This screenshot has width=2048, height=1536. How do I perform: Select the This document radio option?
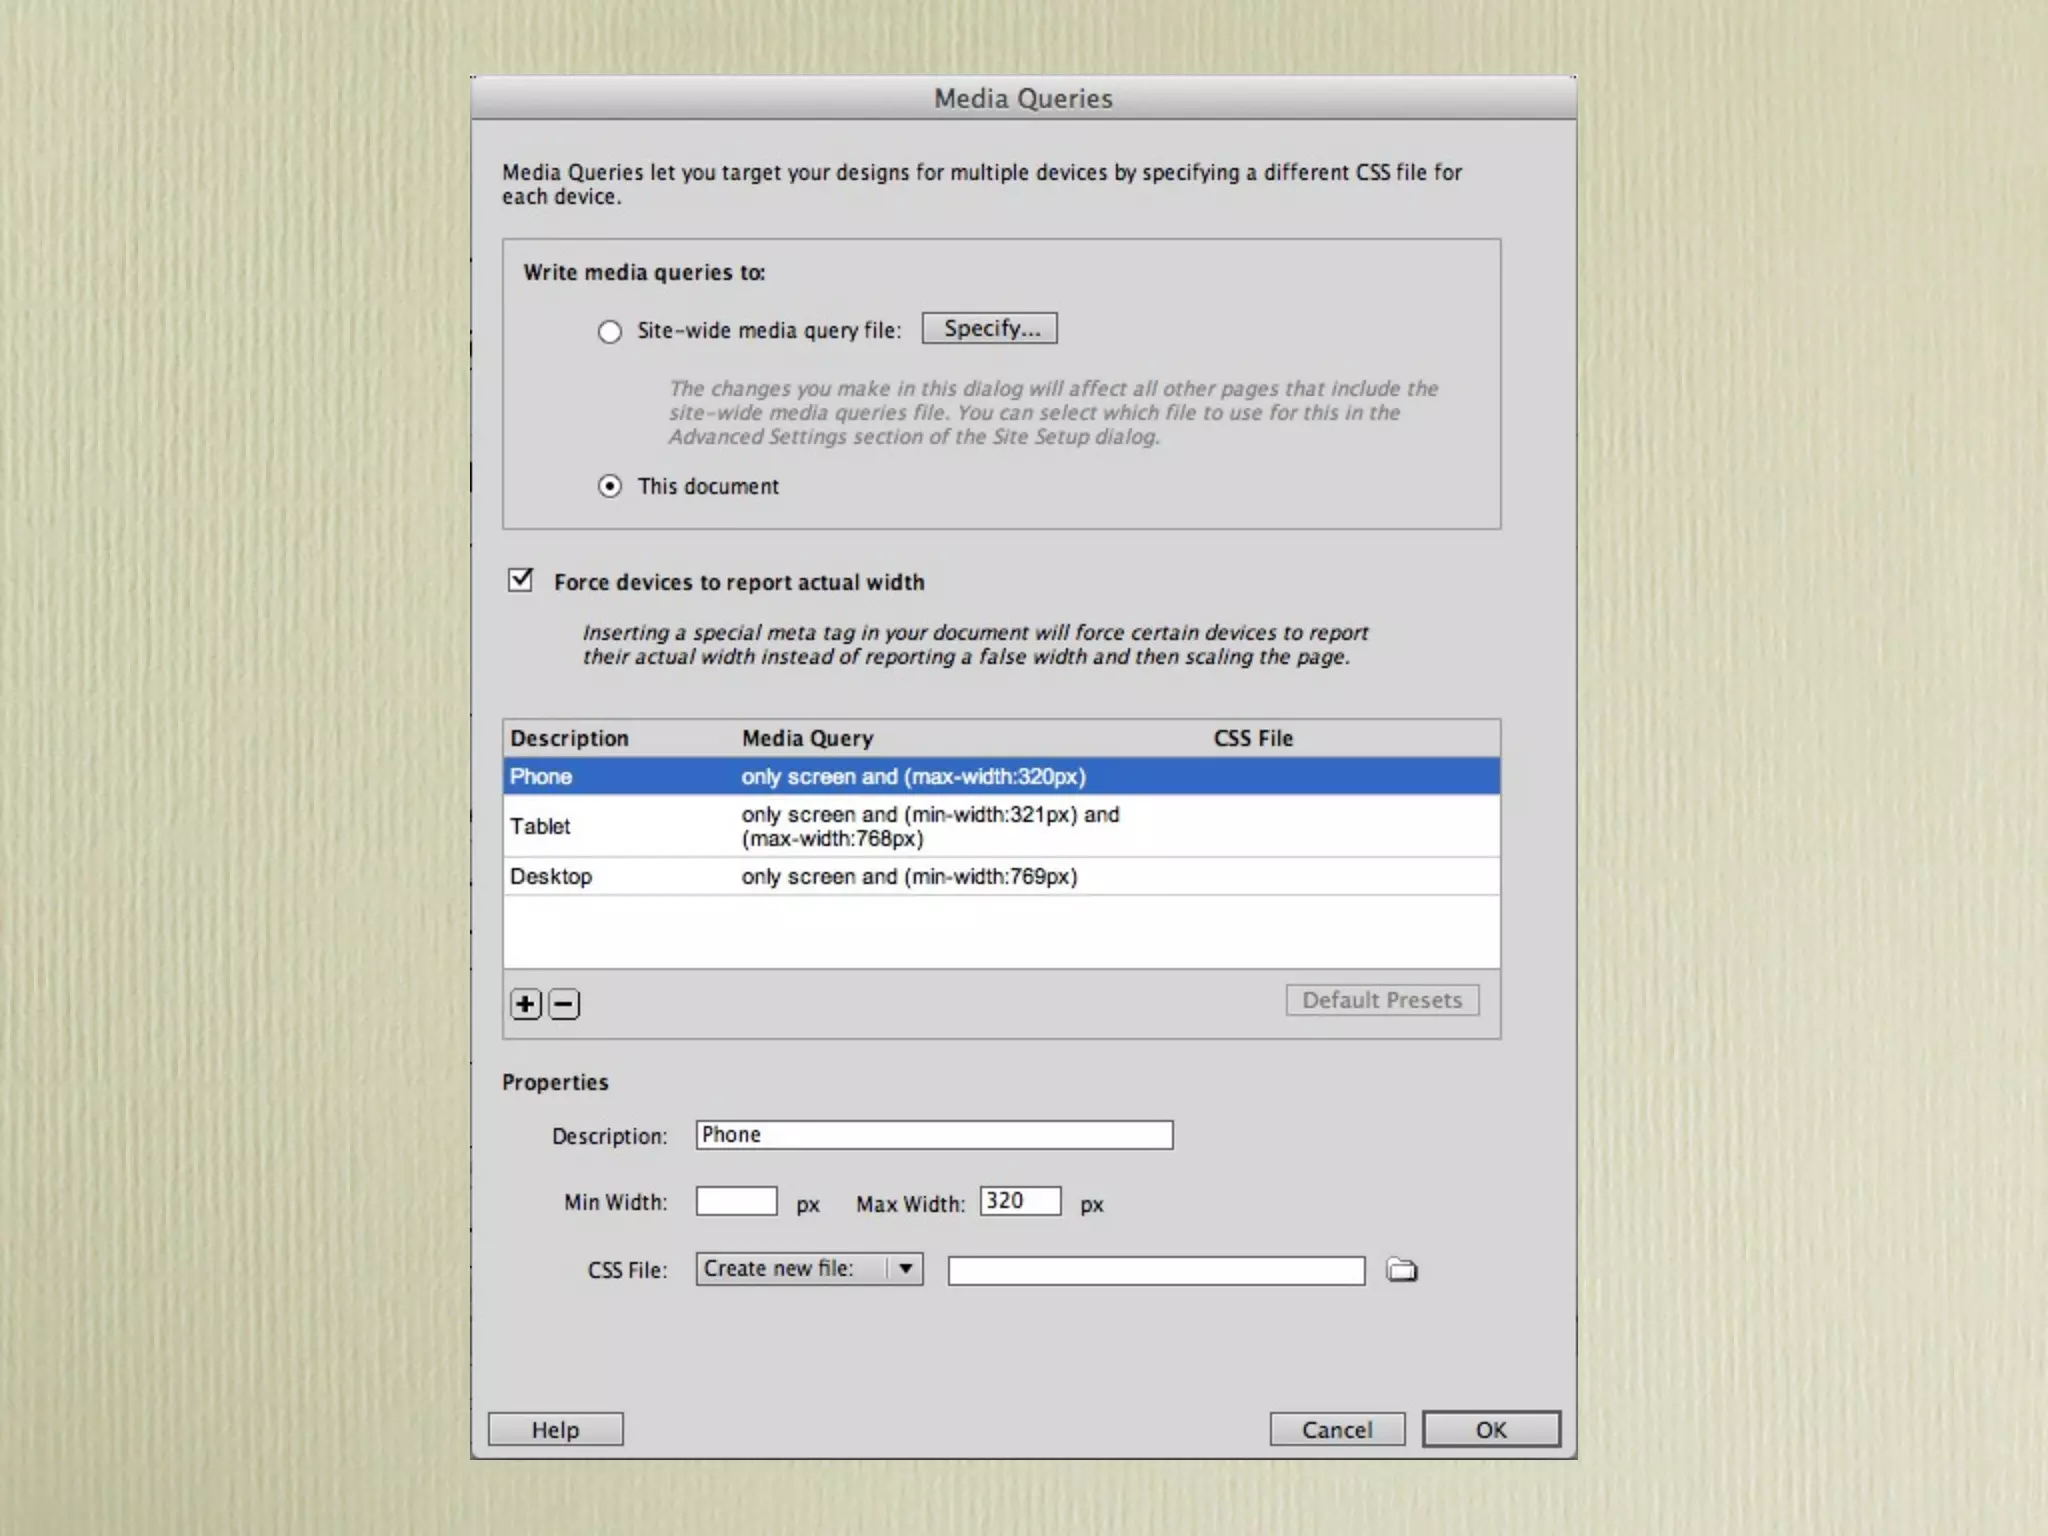click(610, 487)
